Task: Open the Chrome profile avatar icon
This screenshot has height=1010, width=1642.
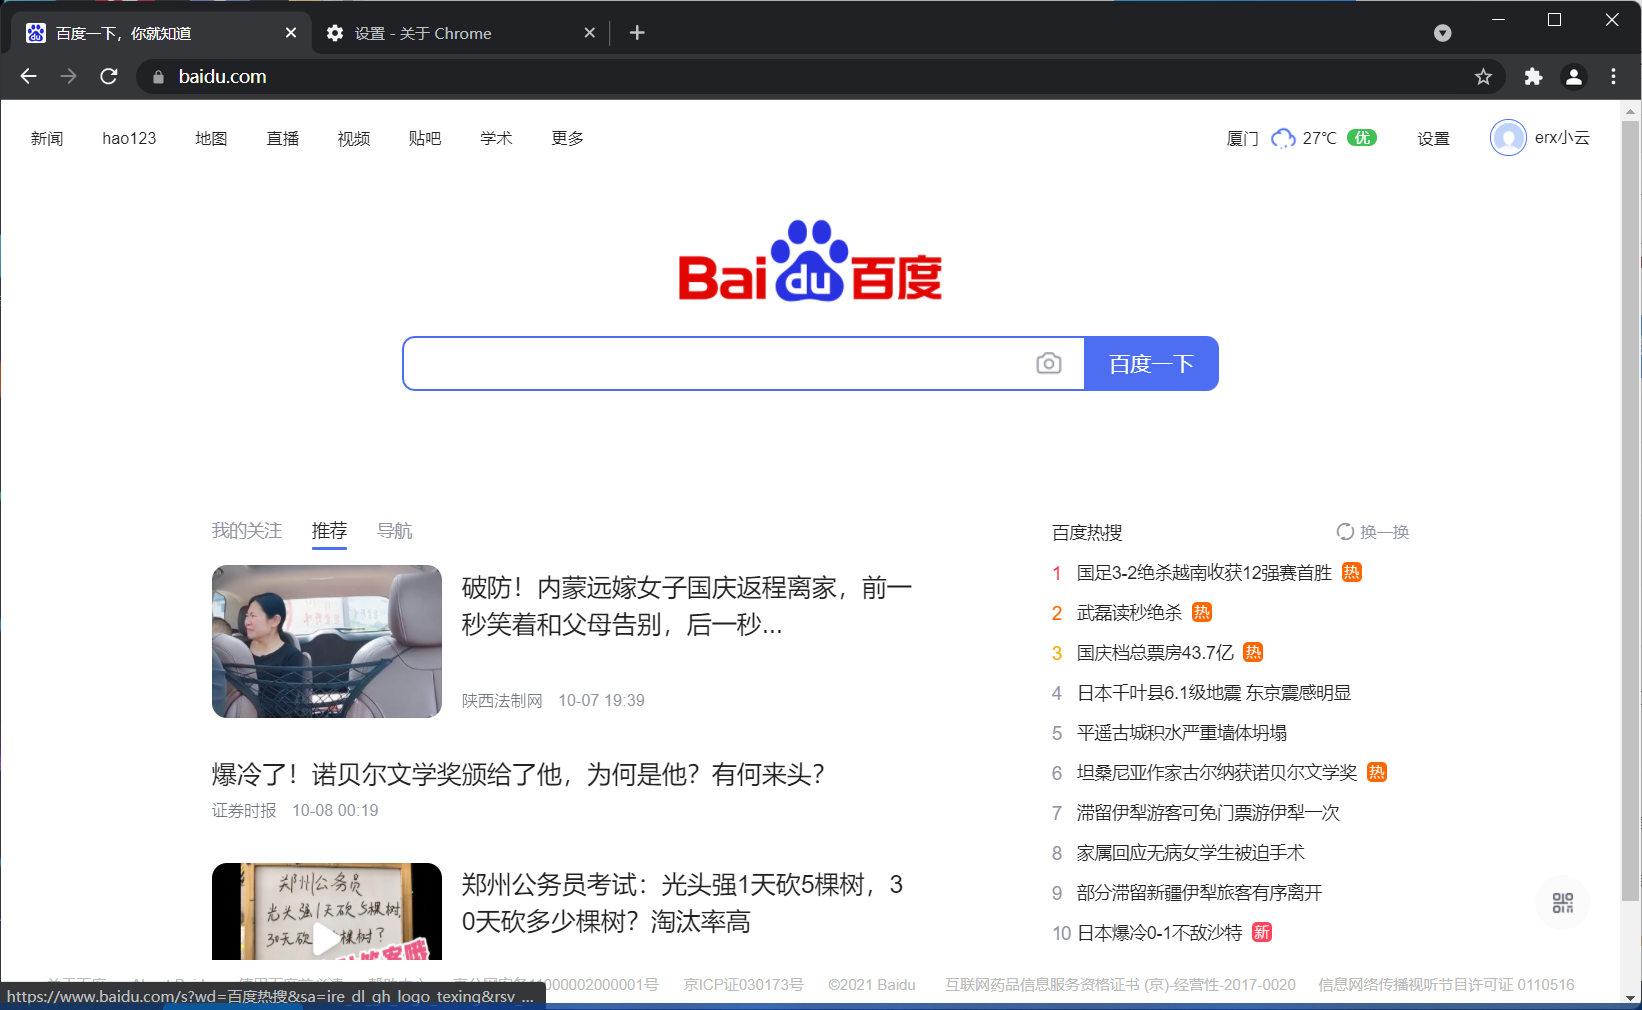Action: pos(1574,77)
